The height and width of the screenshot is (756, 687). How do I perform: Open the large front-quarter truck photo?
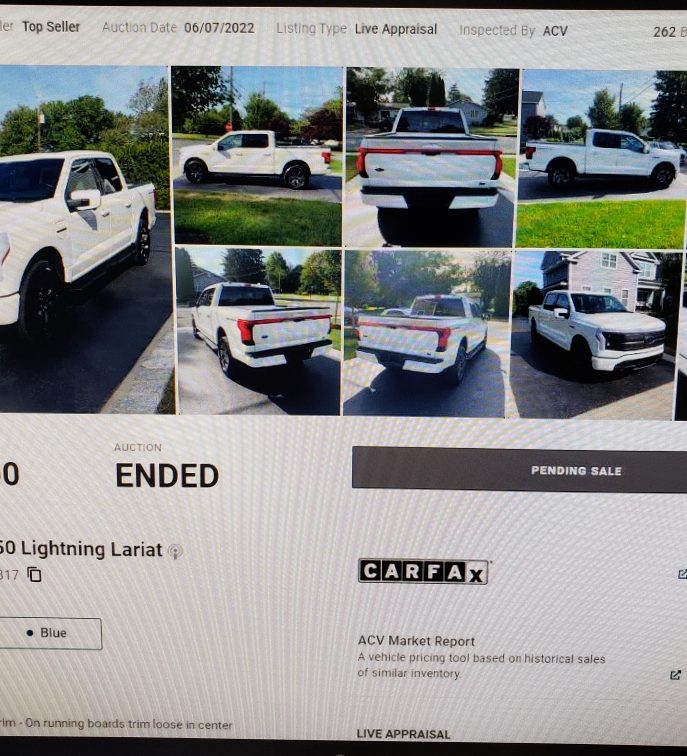point(86,240)
